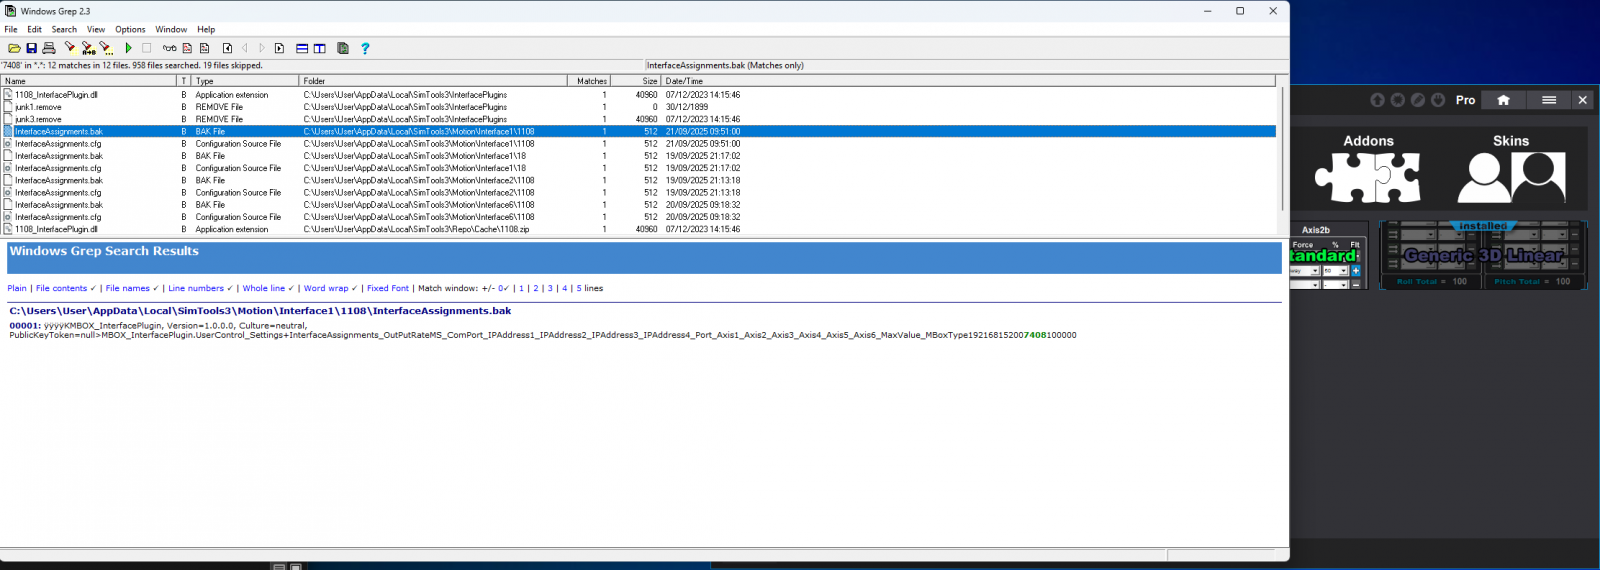Open Search and Replace (A→B flashlight) icon

(88, 48)
